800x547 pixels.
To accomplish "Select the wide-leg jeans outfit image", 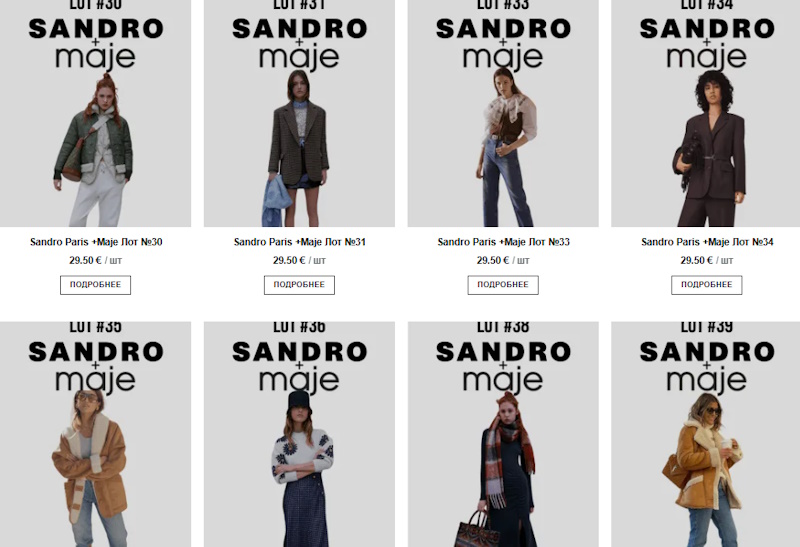I will (503, 113).
